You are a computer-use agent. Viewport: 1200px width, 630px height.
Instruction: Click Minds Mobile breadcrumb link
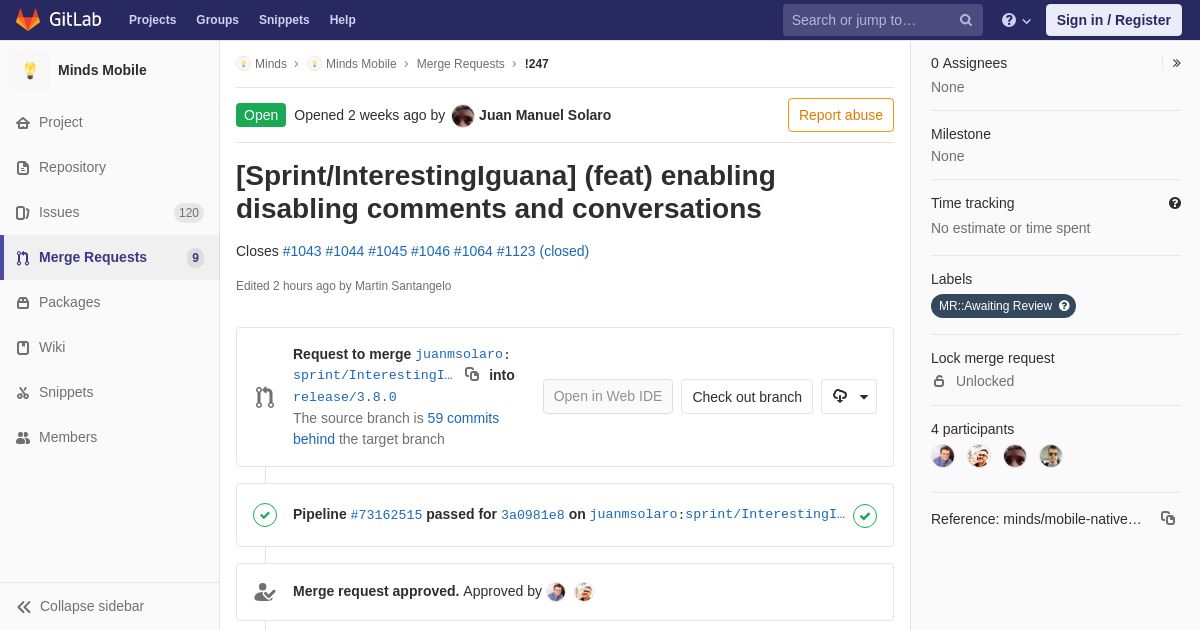[x=361, y=64]
